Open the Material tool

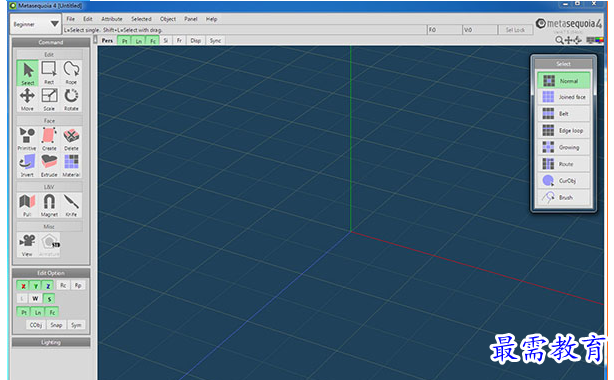coord(71,165)
